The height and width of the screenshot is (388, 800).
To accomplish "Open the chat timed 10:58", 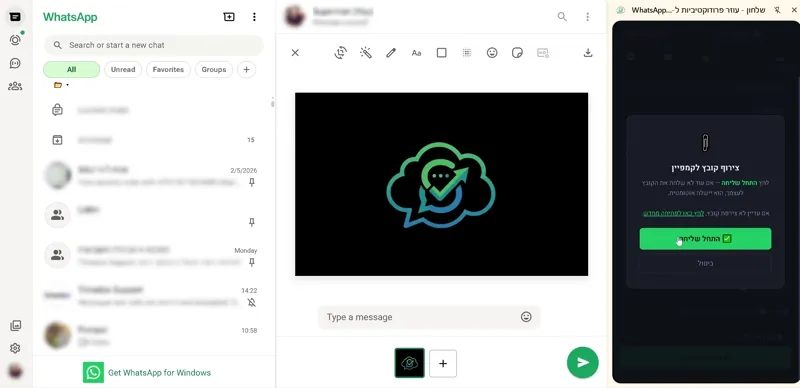I will pos(154,335).
